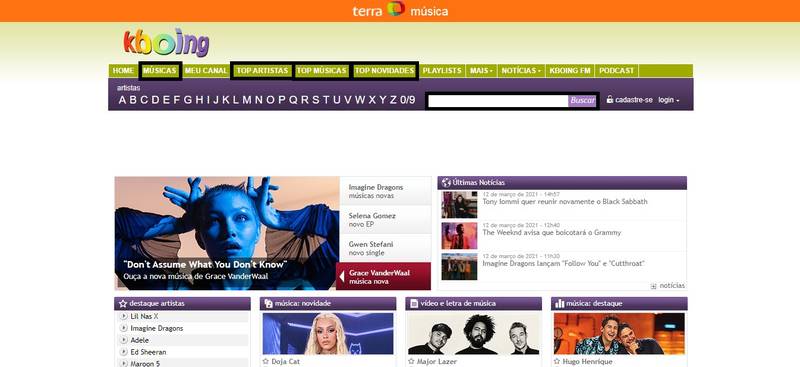Click play icon next to Adele
Image resolution: width=800 pixels, height=367 pixels.
coord(123,340)
